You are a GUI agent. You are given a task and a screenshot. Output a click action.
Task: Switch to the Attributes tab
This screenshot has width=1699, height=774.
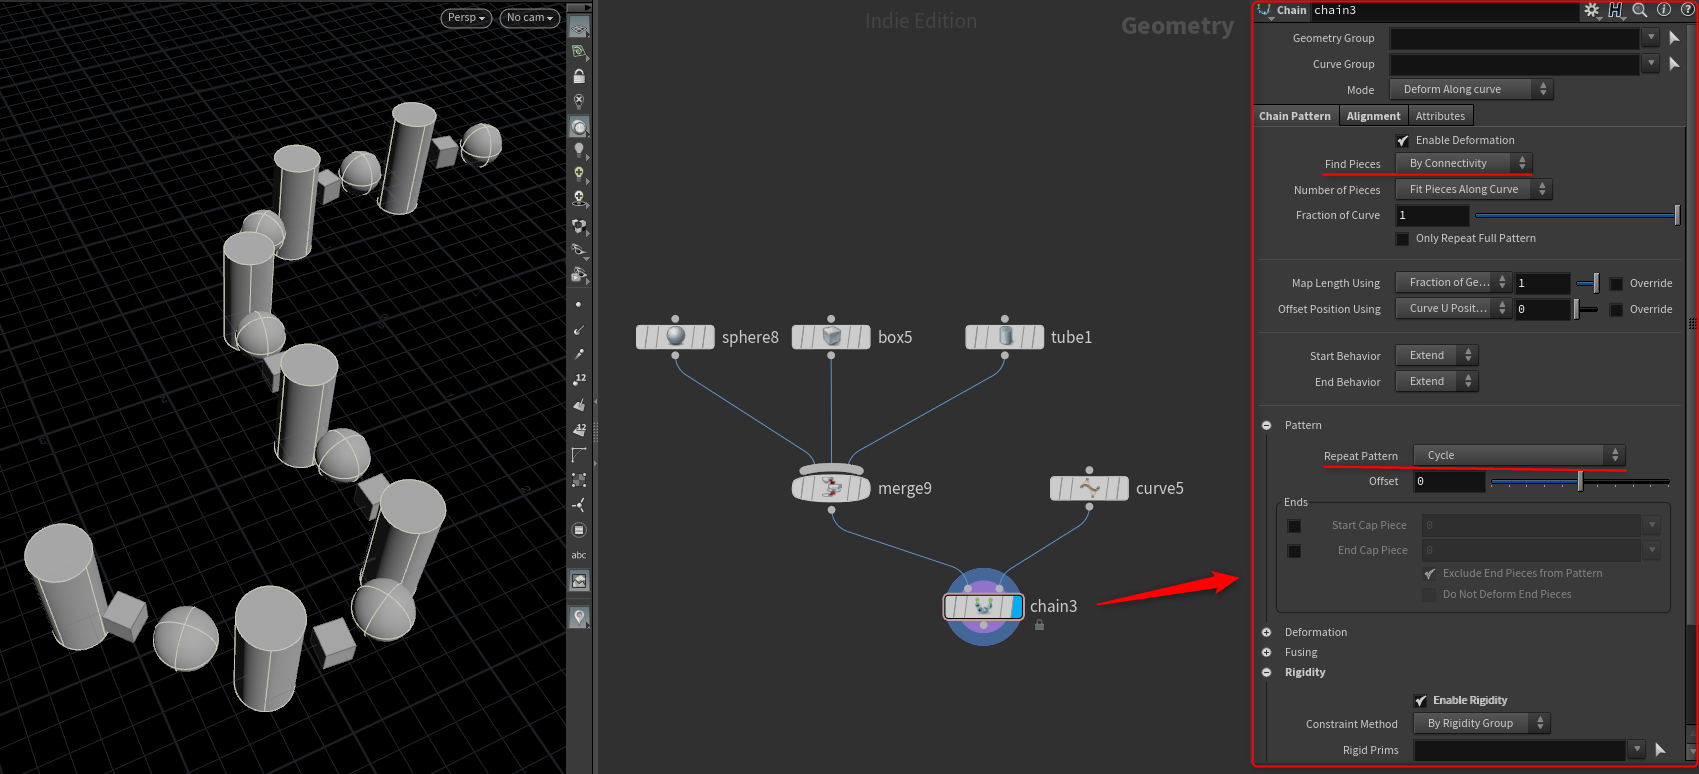[1440, 116]
